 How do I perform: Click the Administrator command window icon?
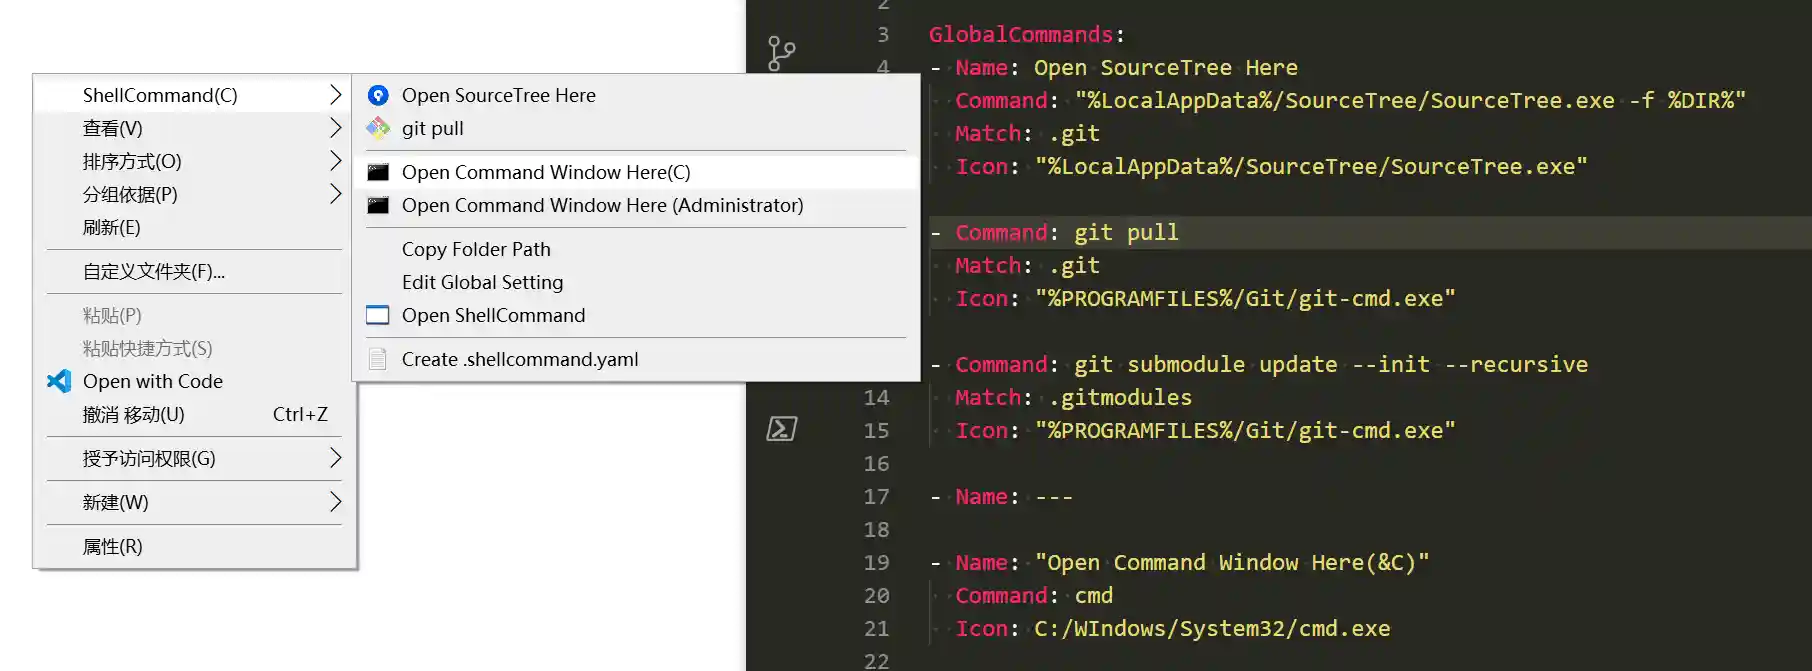[378, 205]
